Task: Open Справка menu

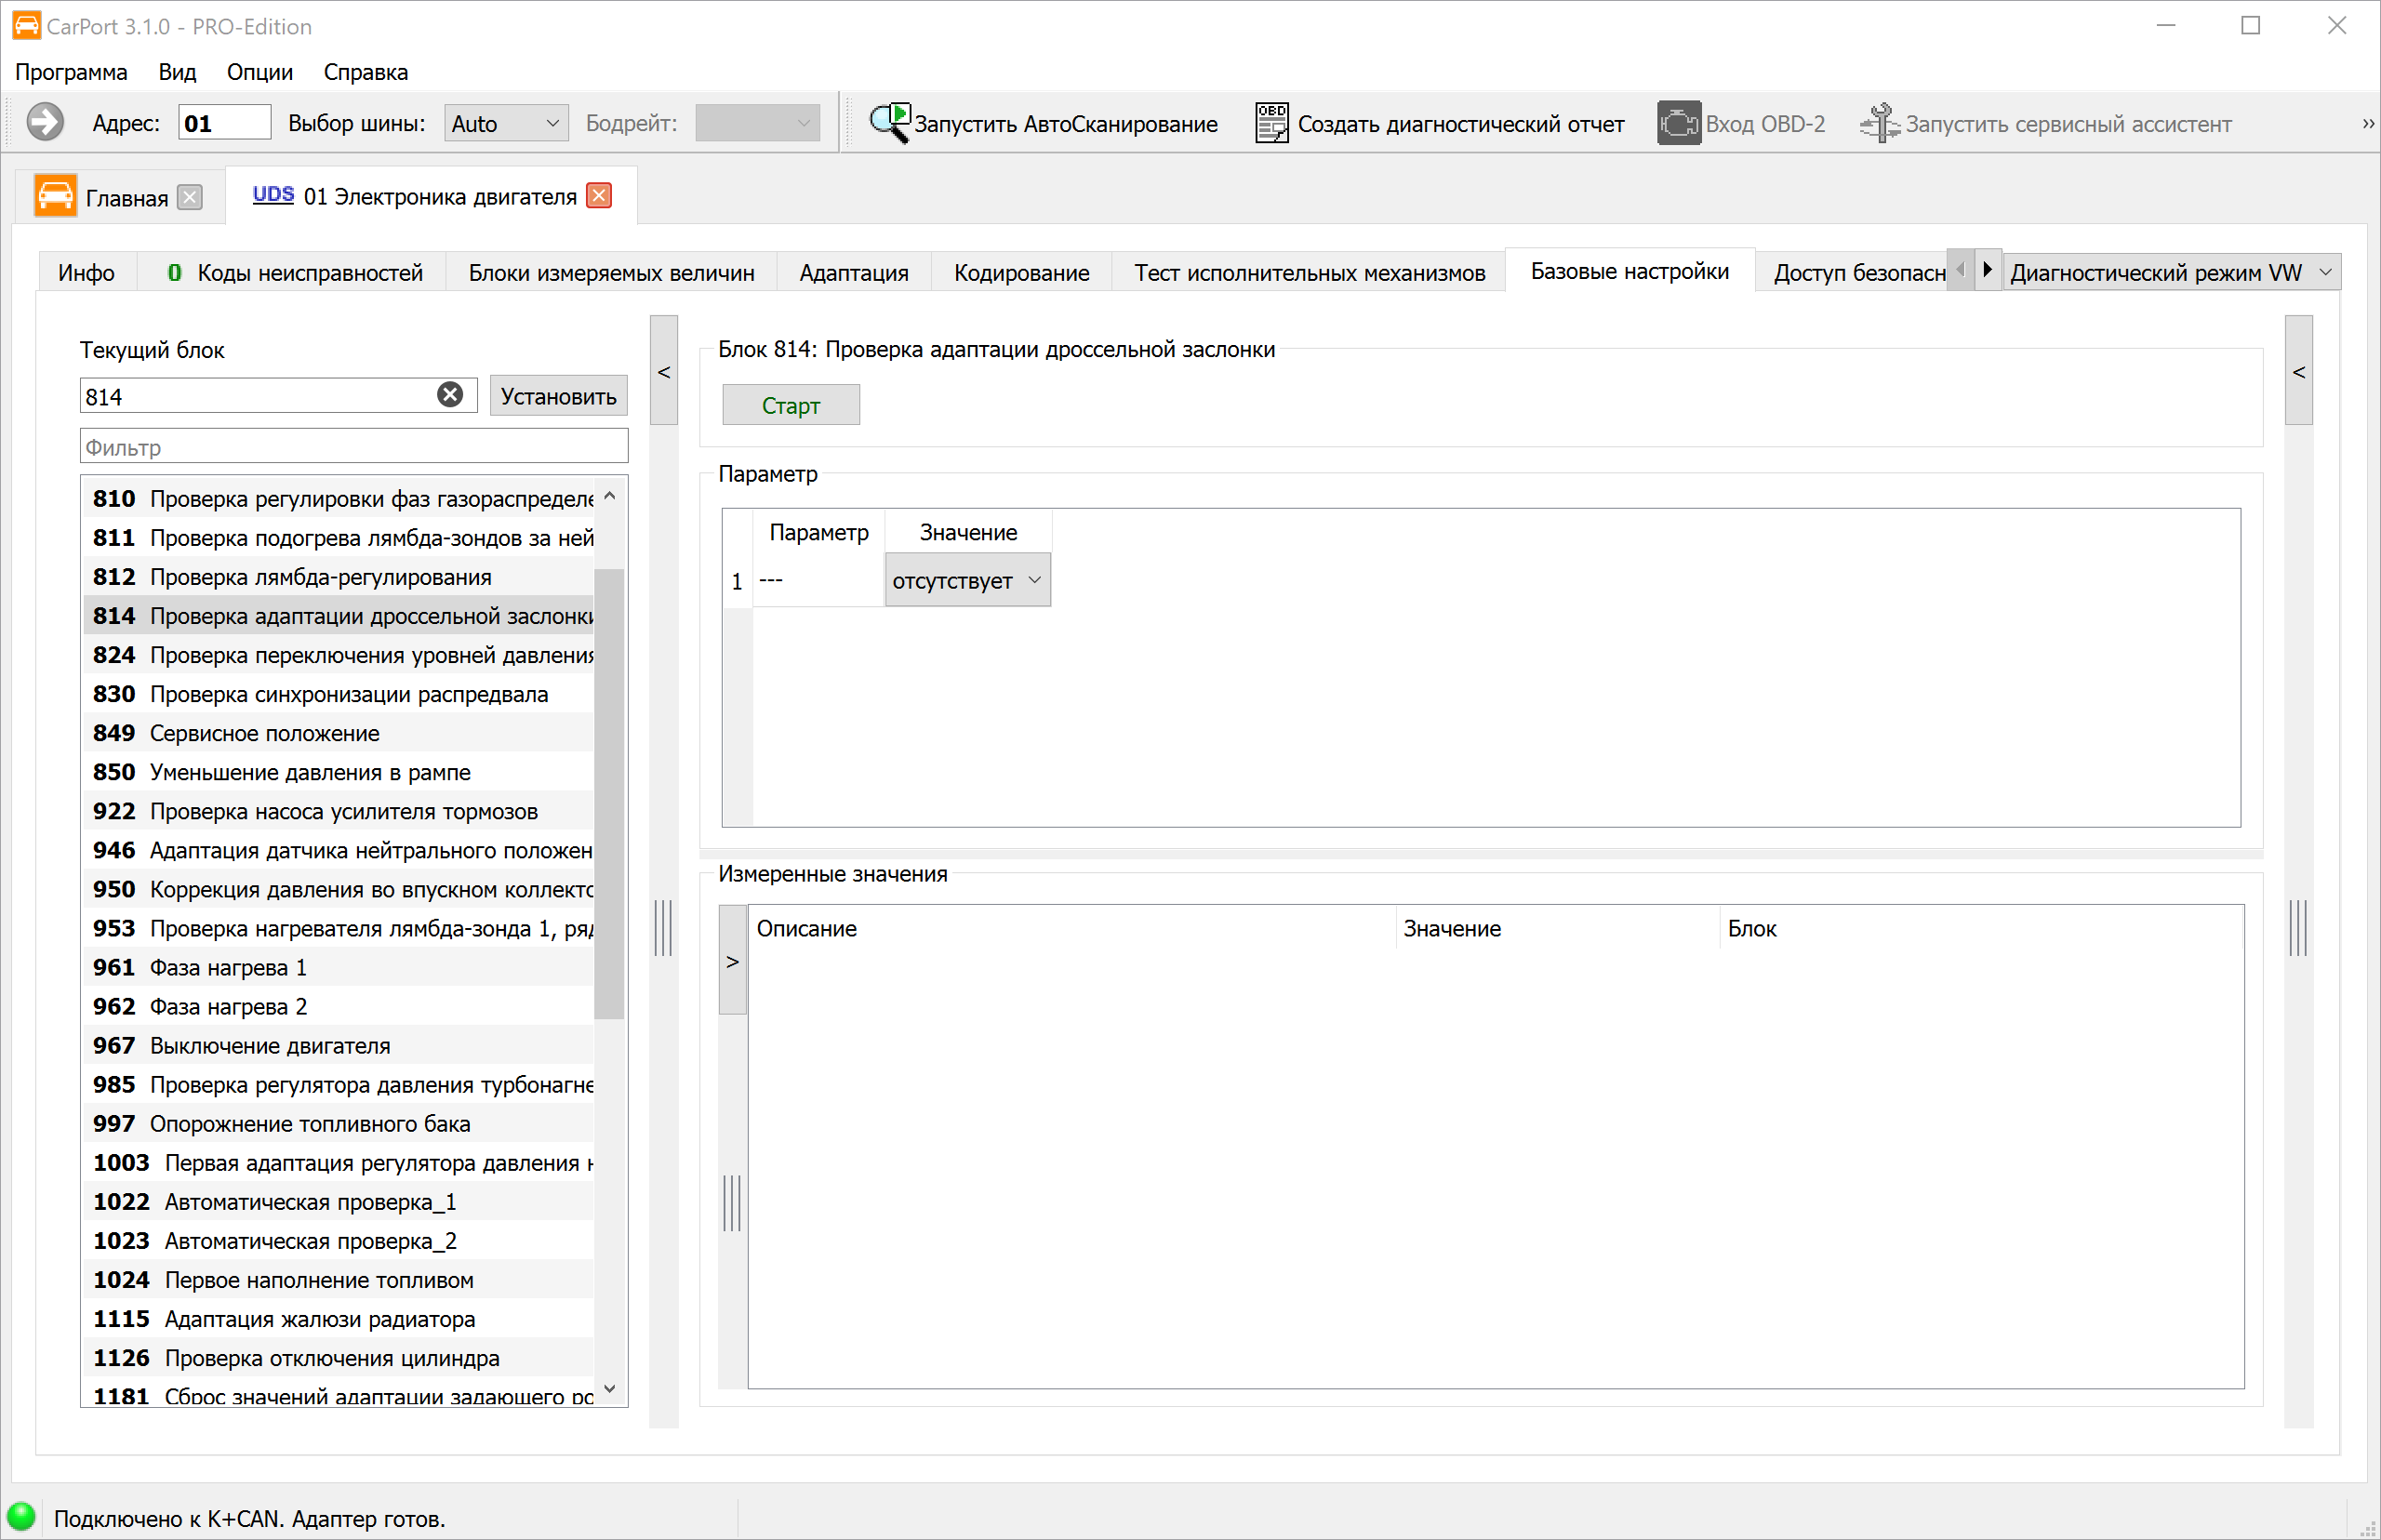Action: point(366,72)
